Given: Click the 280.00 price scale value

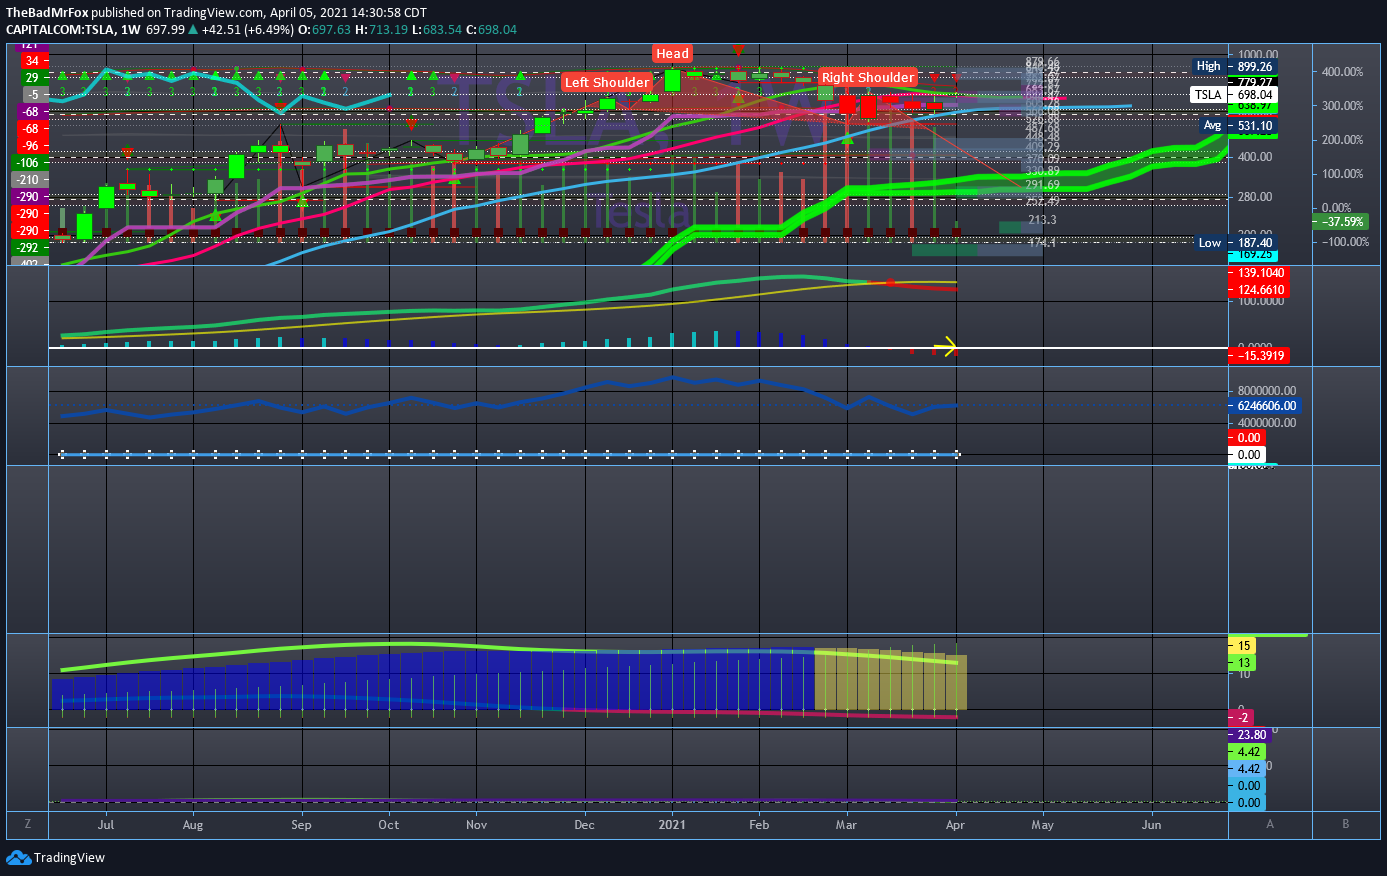Looking at the screenshot, I should [1255, 197].
